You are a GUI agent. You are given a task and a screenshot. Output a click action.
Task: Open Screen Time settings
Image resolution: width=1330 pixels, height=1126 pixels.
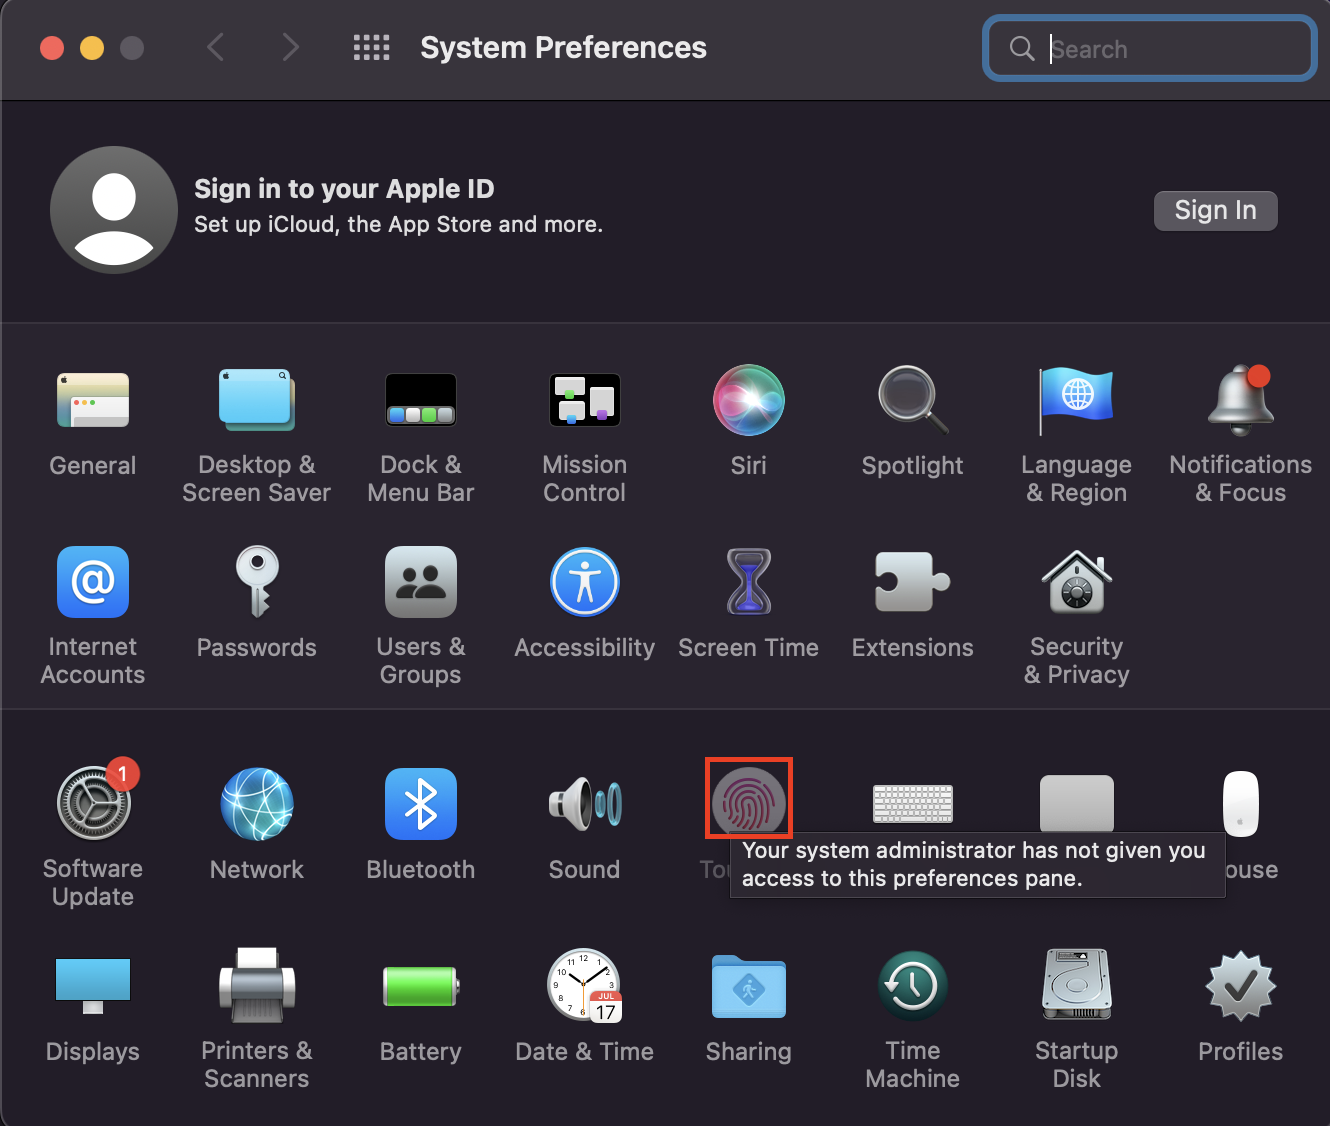(x=749, y=582)
